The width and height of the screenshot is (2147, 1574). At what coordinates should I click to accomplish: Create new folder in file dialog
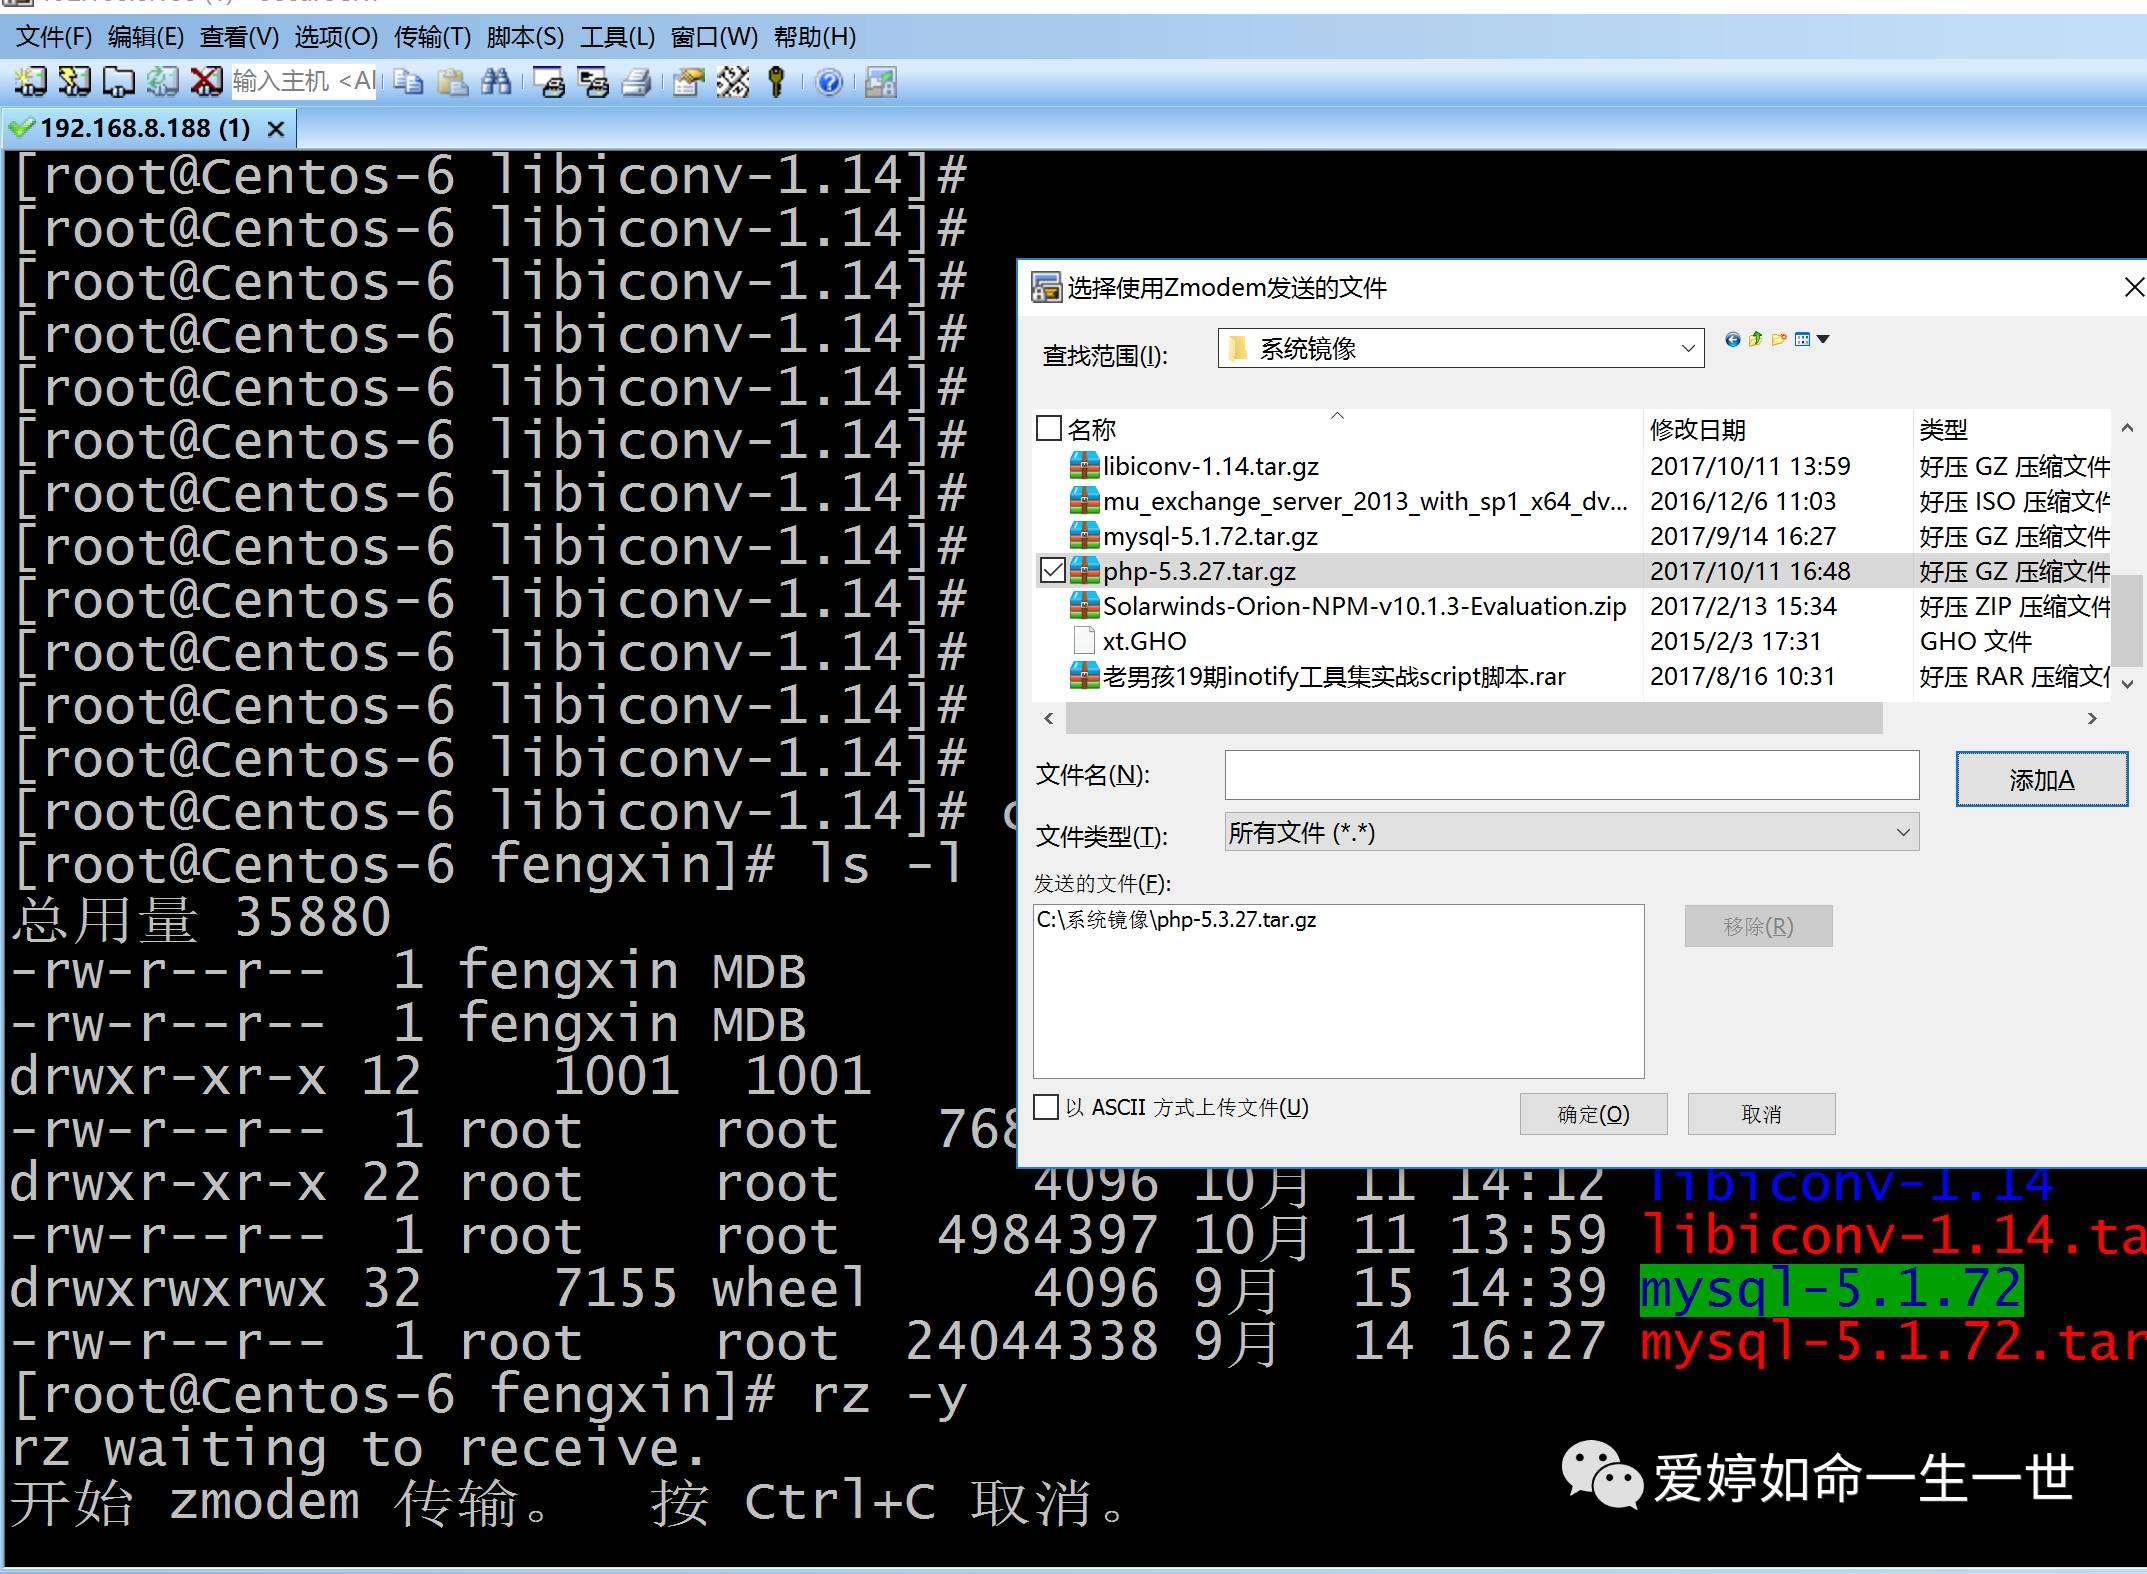tap(1779, 339)
